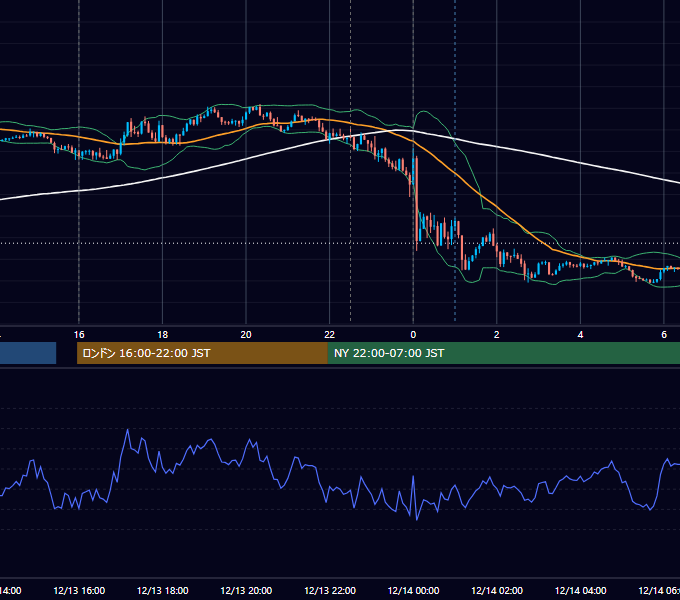Click the 12/14 02:00 date label

pyautogui.click(x=497, y=590)
